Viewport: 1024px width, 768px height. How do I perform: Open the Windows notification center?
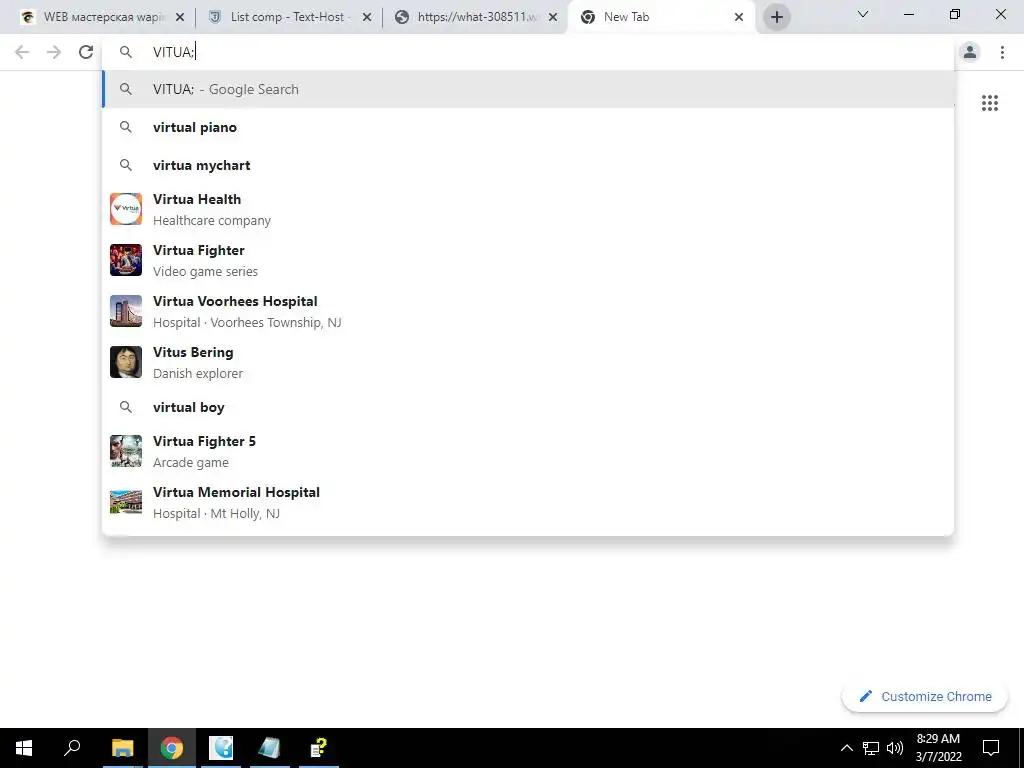[x=991, y=748]
